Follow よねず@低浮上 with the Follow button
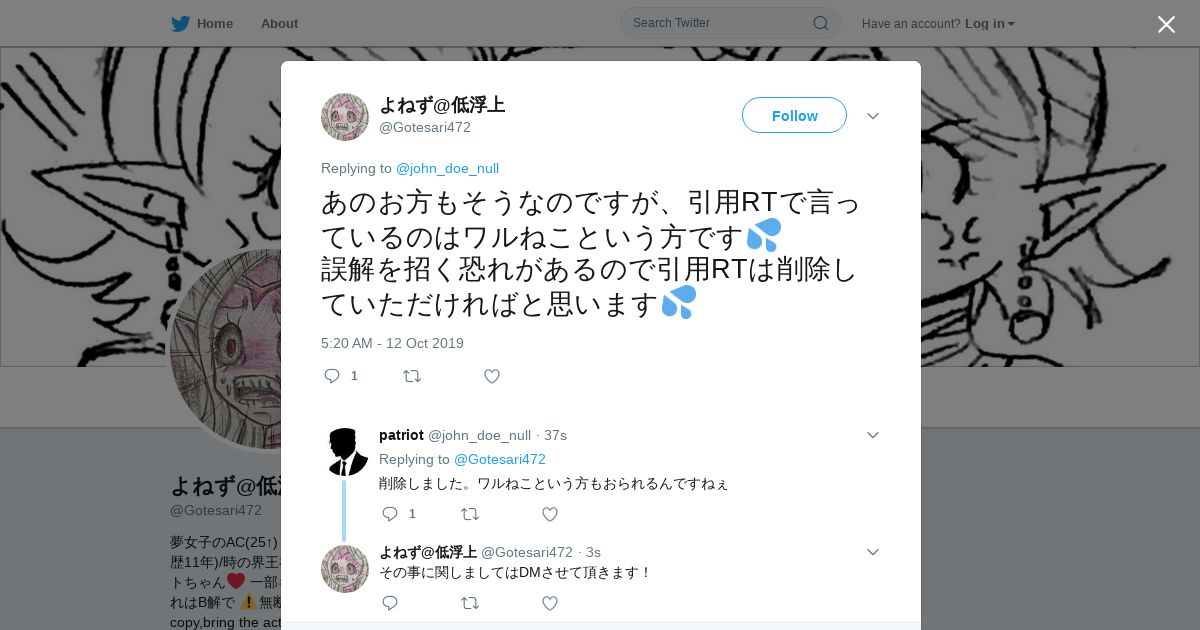 click(x=794, y=115)
